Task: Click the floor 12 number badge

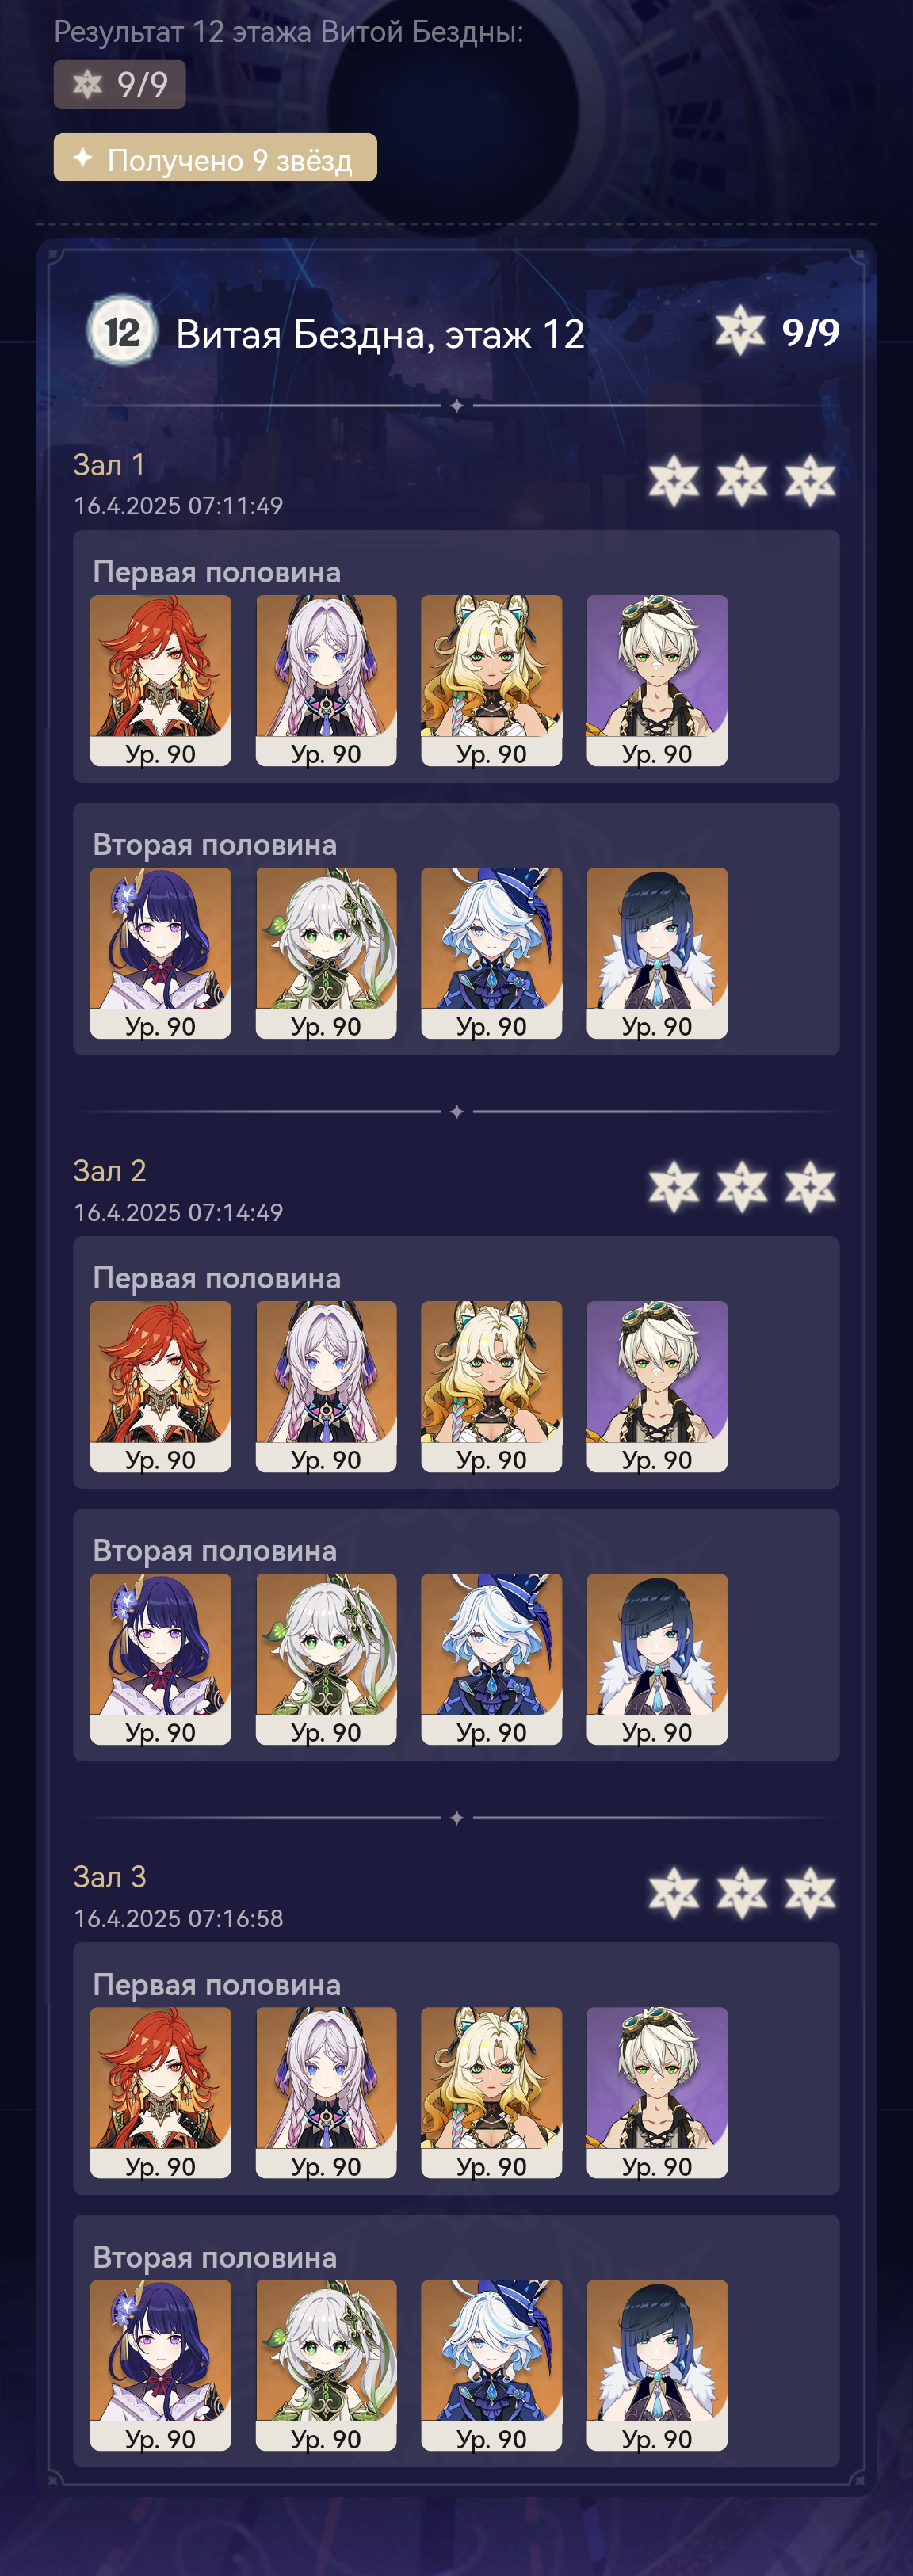Action: (122, 331)
